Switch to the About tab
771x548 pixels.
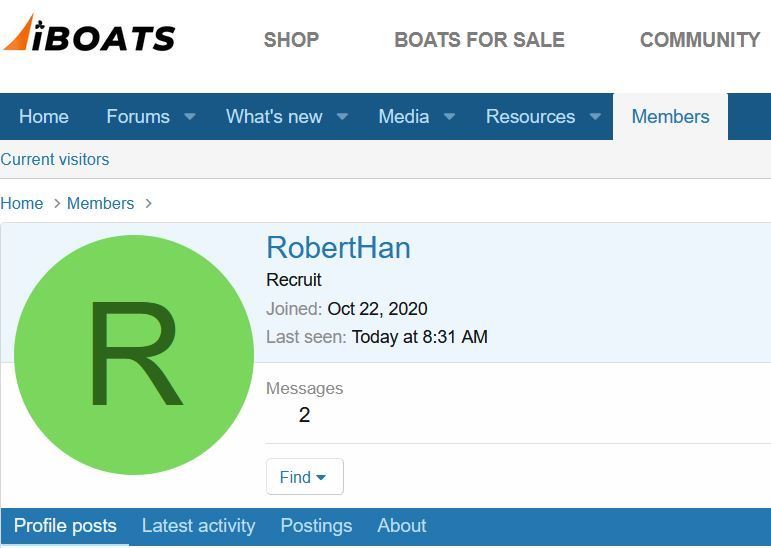click(402, 526)
